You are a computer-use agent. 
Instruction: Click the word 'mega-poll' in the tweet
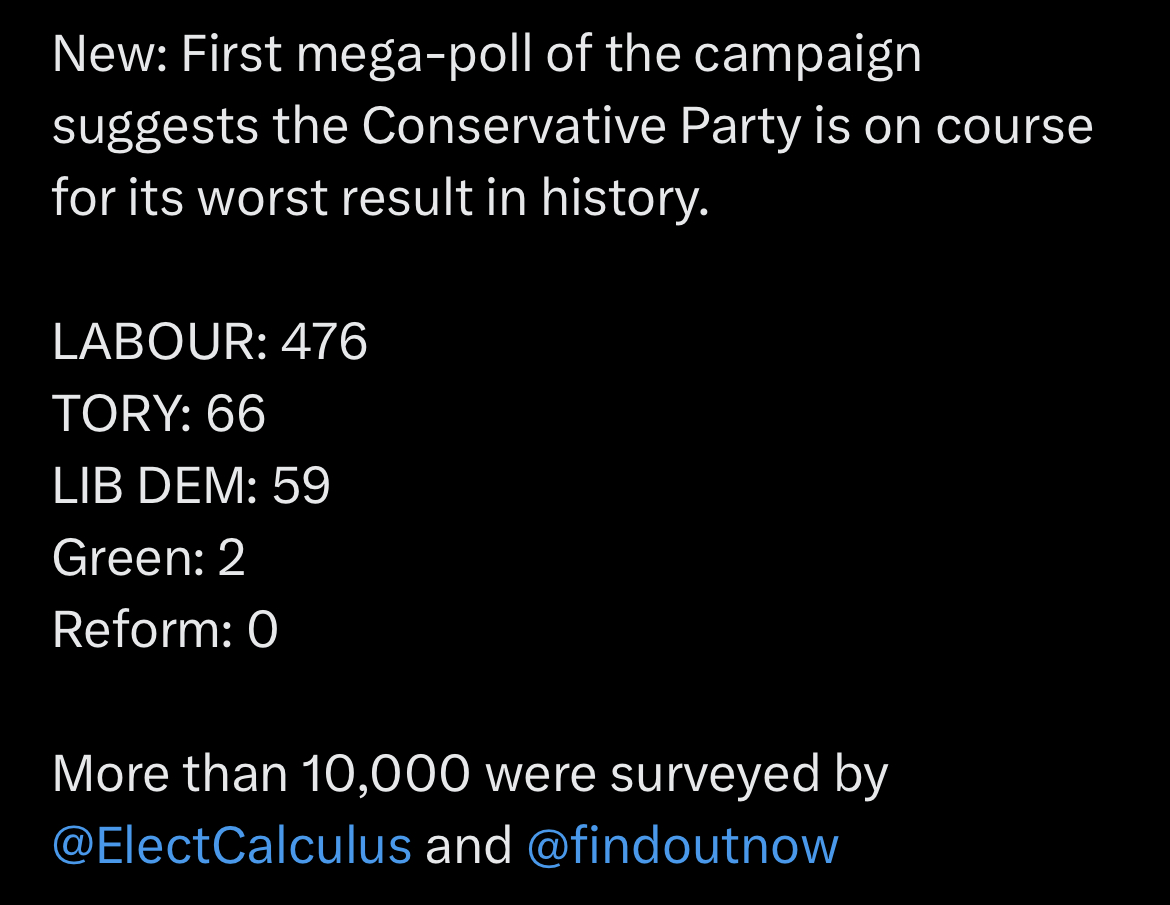click(x=414, y=57)
